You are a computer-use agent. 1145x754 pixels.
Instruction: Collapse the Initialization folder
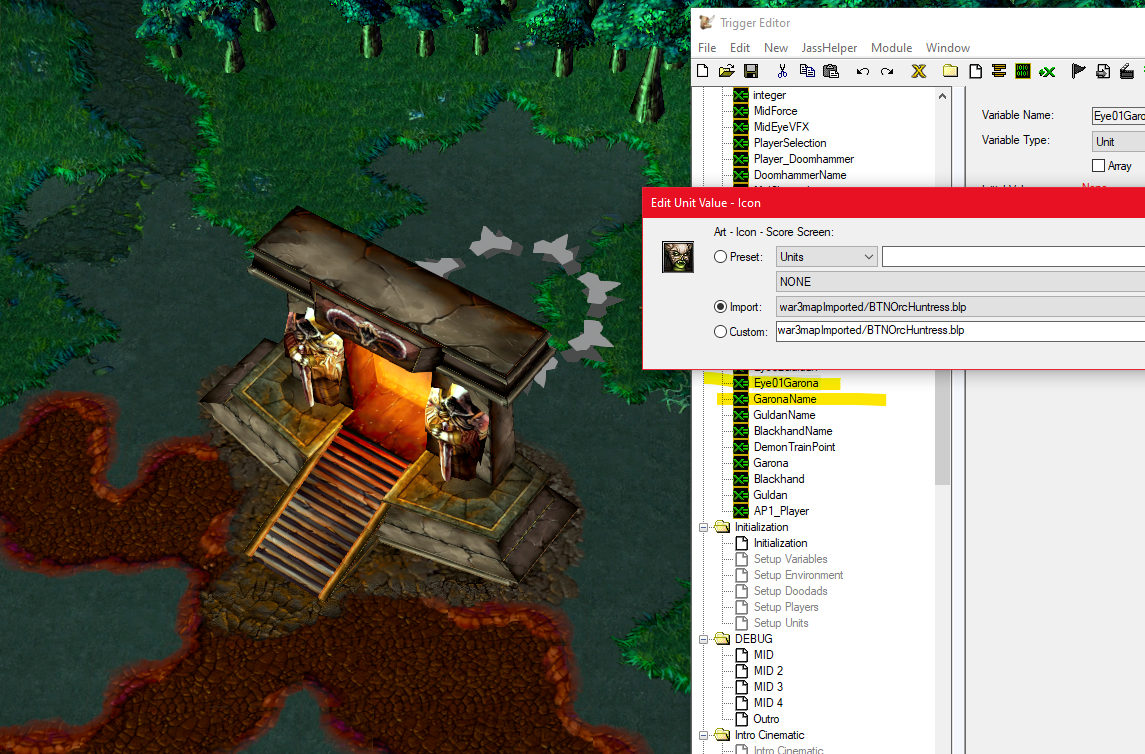704,527
